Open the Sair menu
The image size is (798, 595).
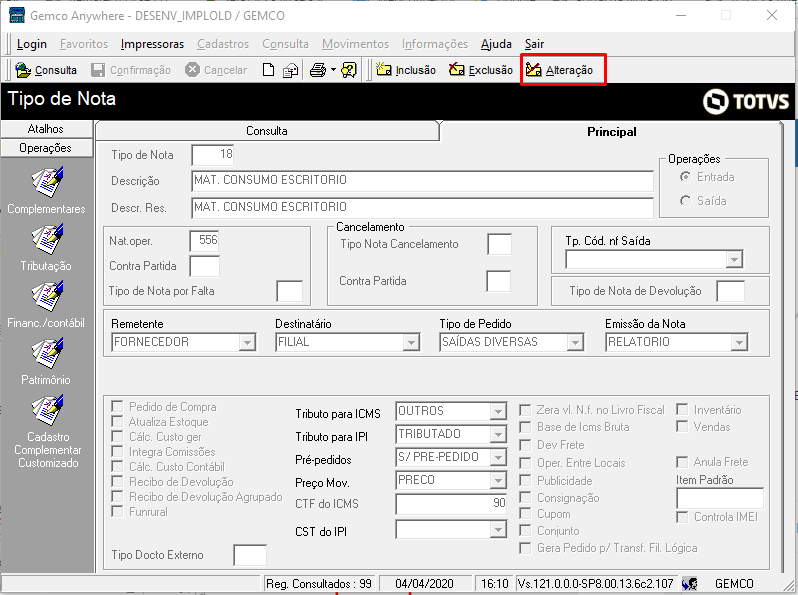[534, 44]
